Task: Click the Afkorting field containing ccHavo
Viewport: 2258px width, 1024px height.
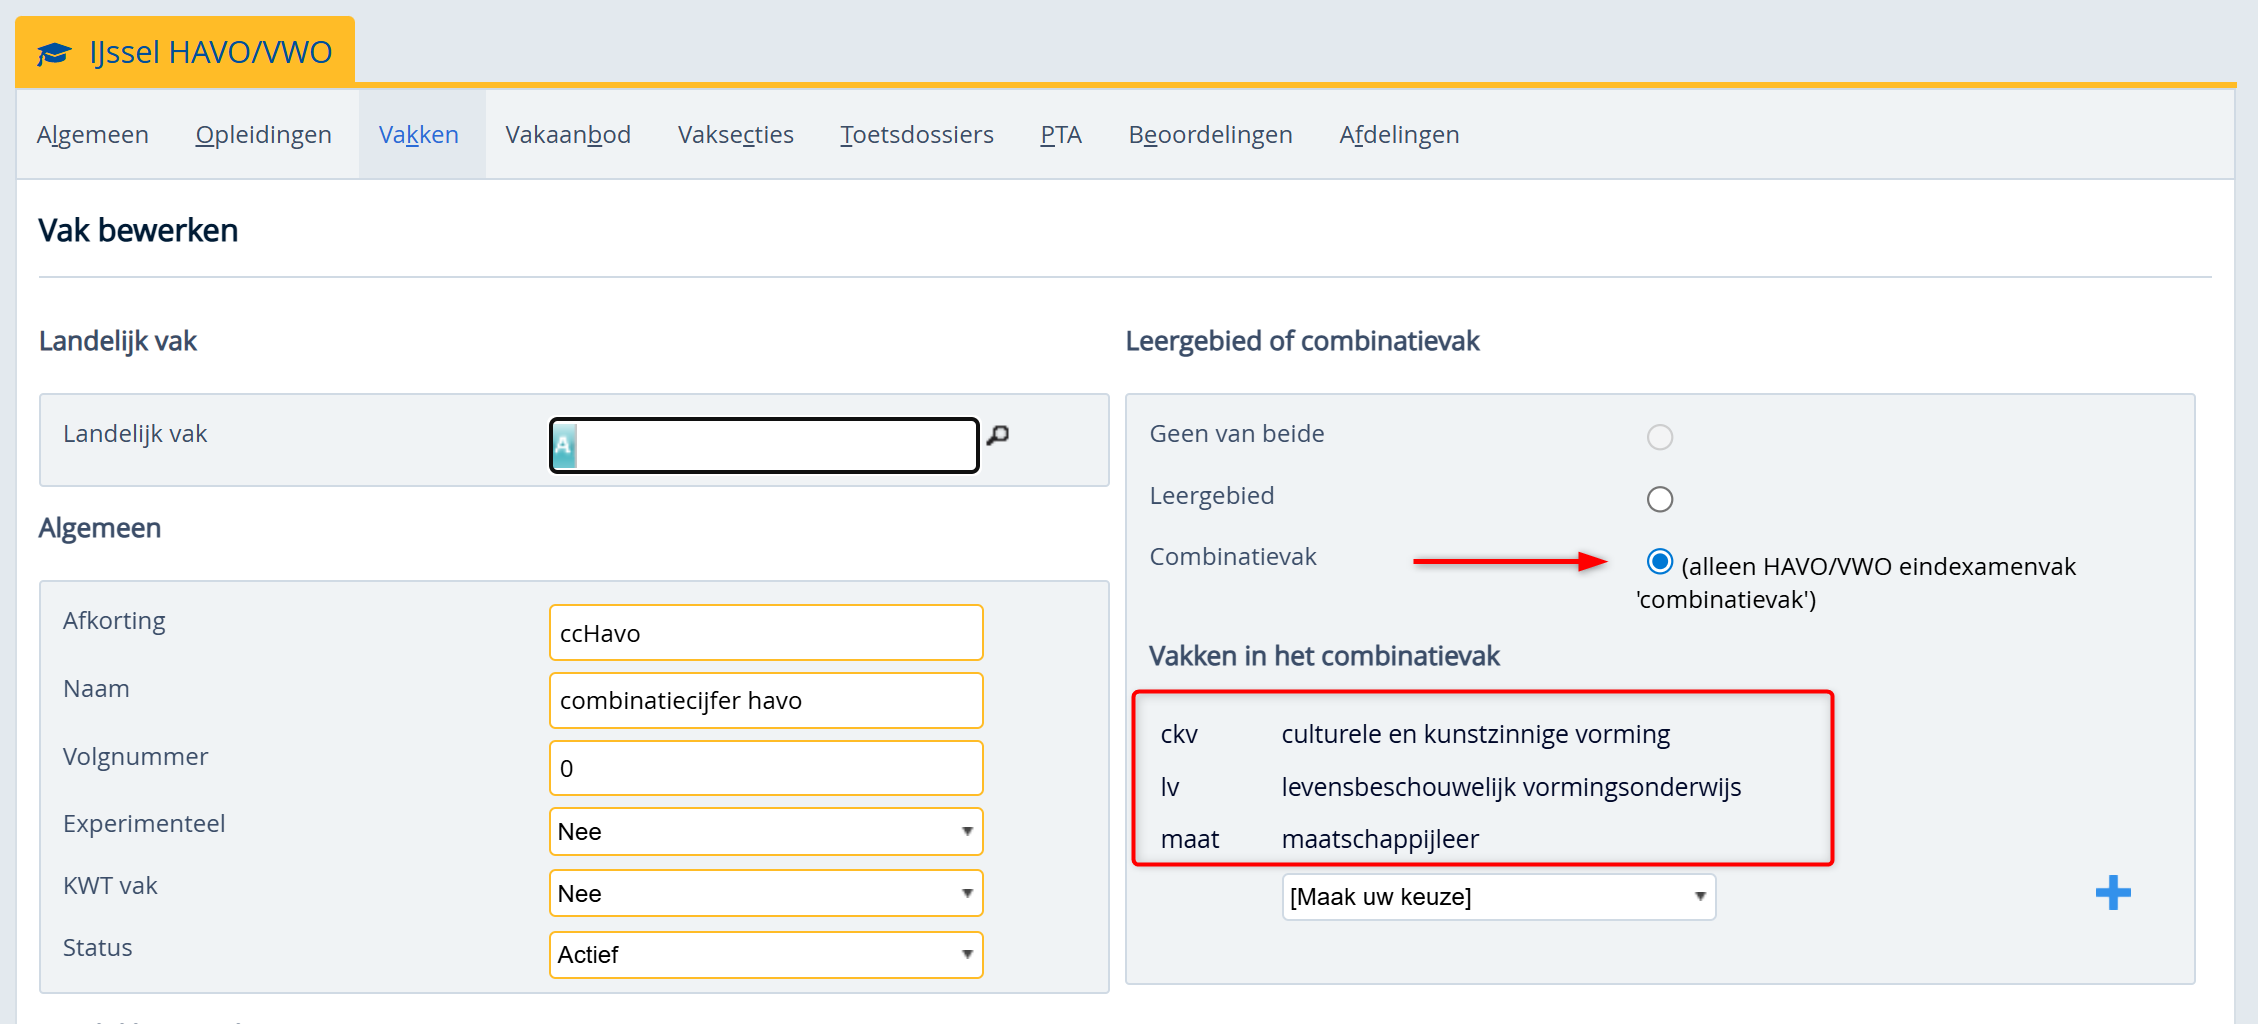Action: (x=765, y=633)
